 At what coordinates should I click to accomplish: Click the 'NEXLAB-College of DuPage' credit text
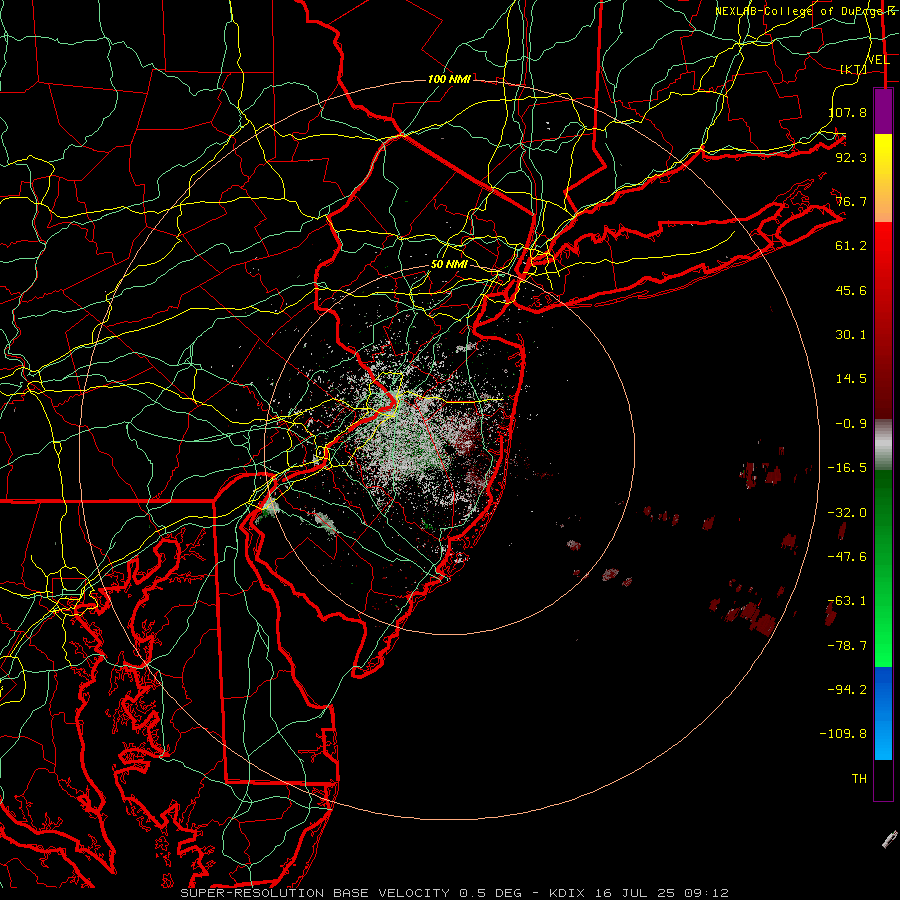797,11
